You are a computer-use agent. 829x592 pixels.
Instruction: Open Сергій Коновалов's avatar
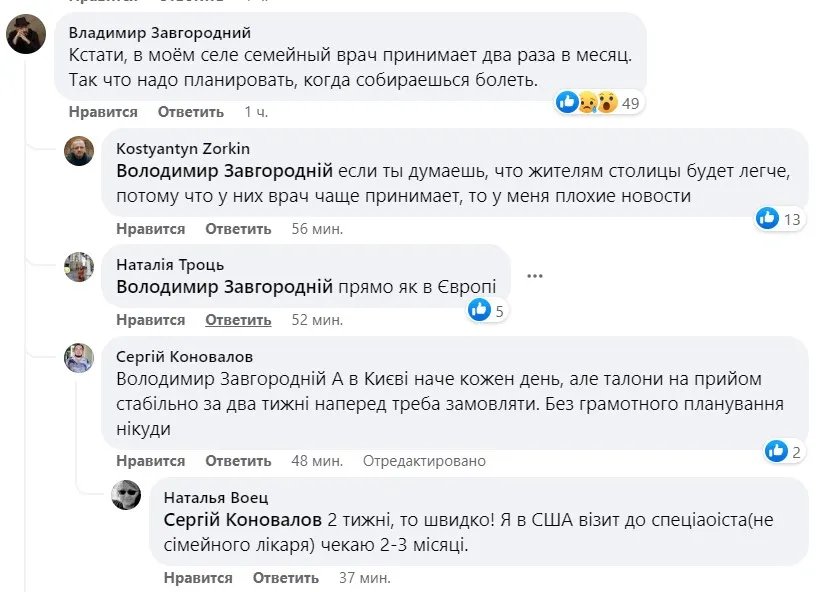click(x=79, y=357)
